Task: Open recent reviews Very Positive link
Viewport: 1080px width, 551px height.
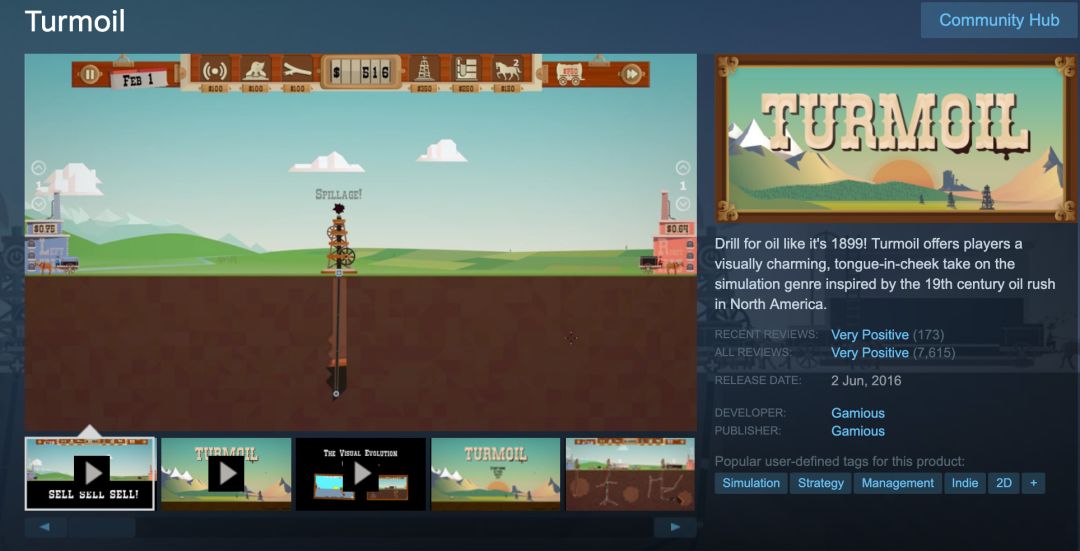Action: pos(870,335)
